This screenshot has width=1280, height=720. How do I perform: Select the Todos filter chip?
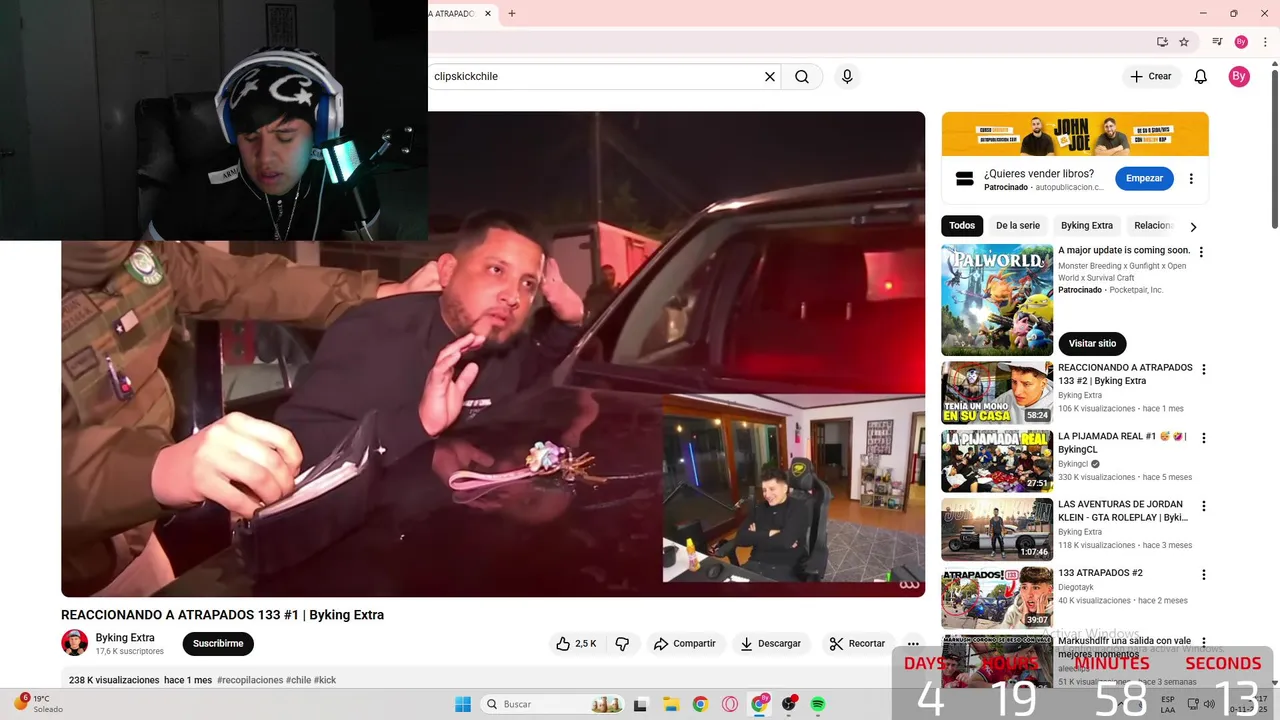(x=962, y=226)
